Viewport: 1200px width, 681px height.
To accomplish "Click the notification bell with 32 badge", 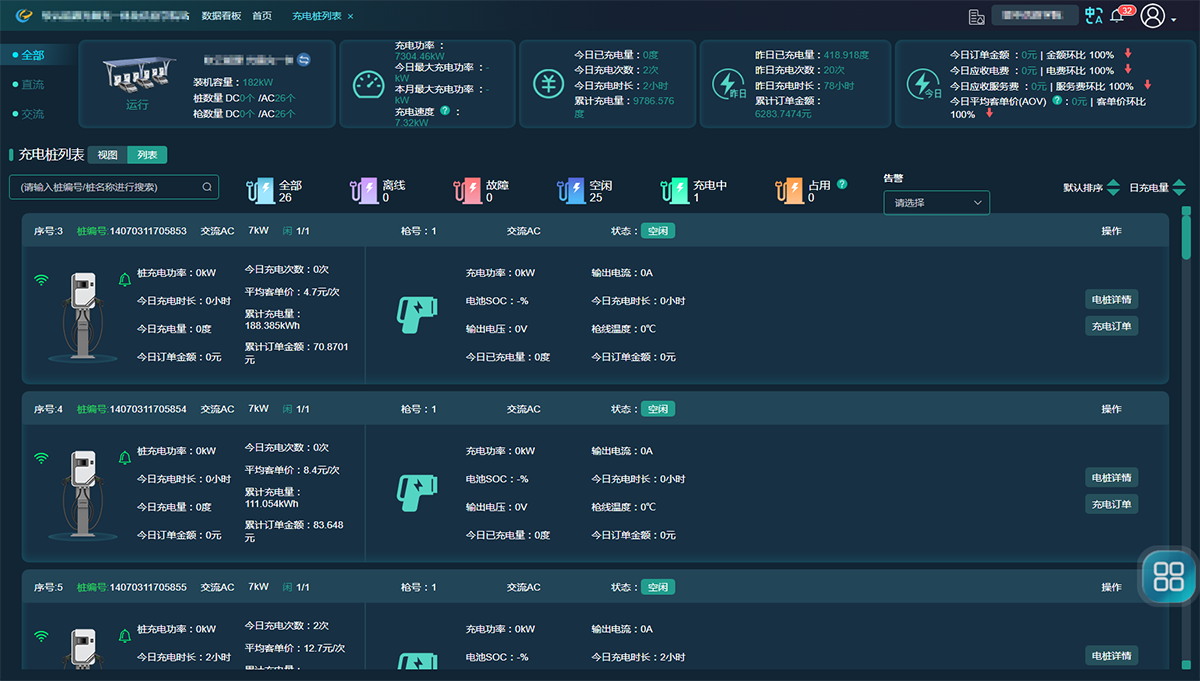I will point(1118,16).
